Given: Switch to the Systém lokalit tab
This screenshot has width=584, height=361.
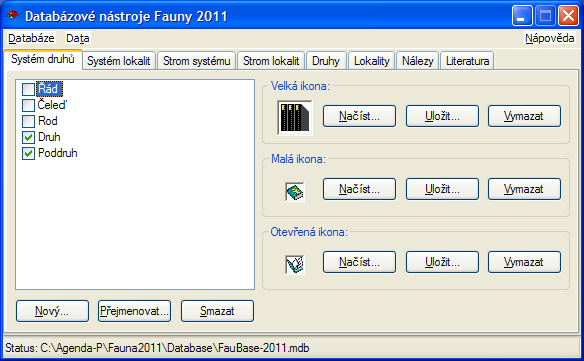Looking at the screenshot, I should click(x=118, y=61).
